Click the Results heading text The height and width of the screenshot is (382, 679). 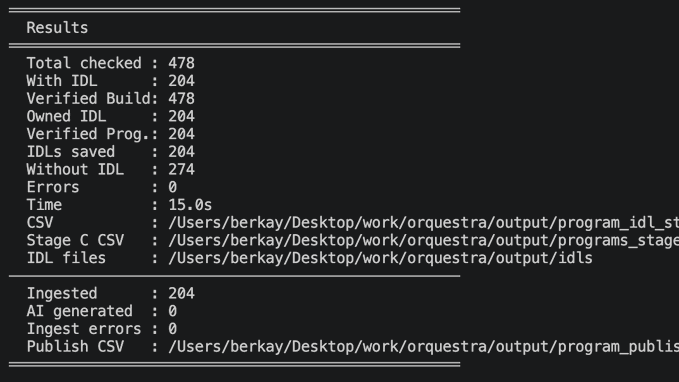coord(57,28)
